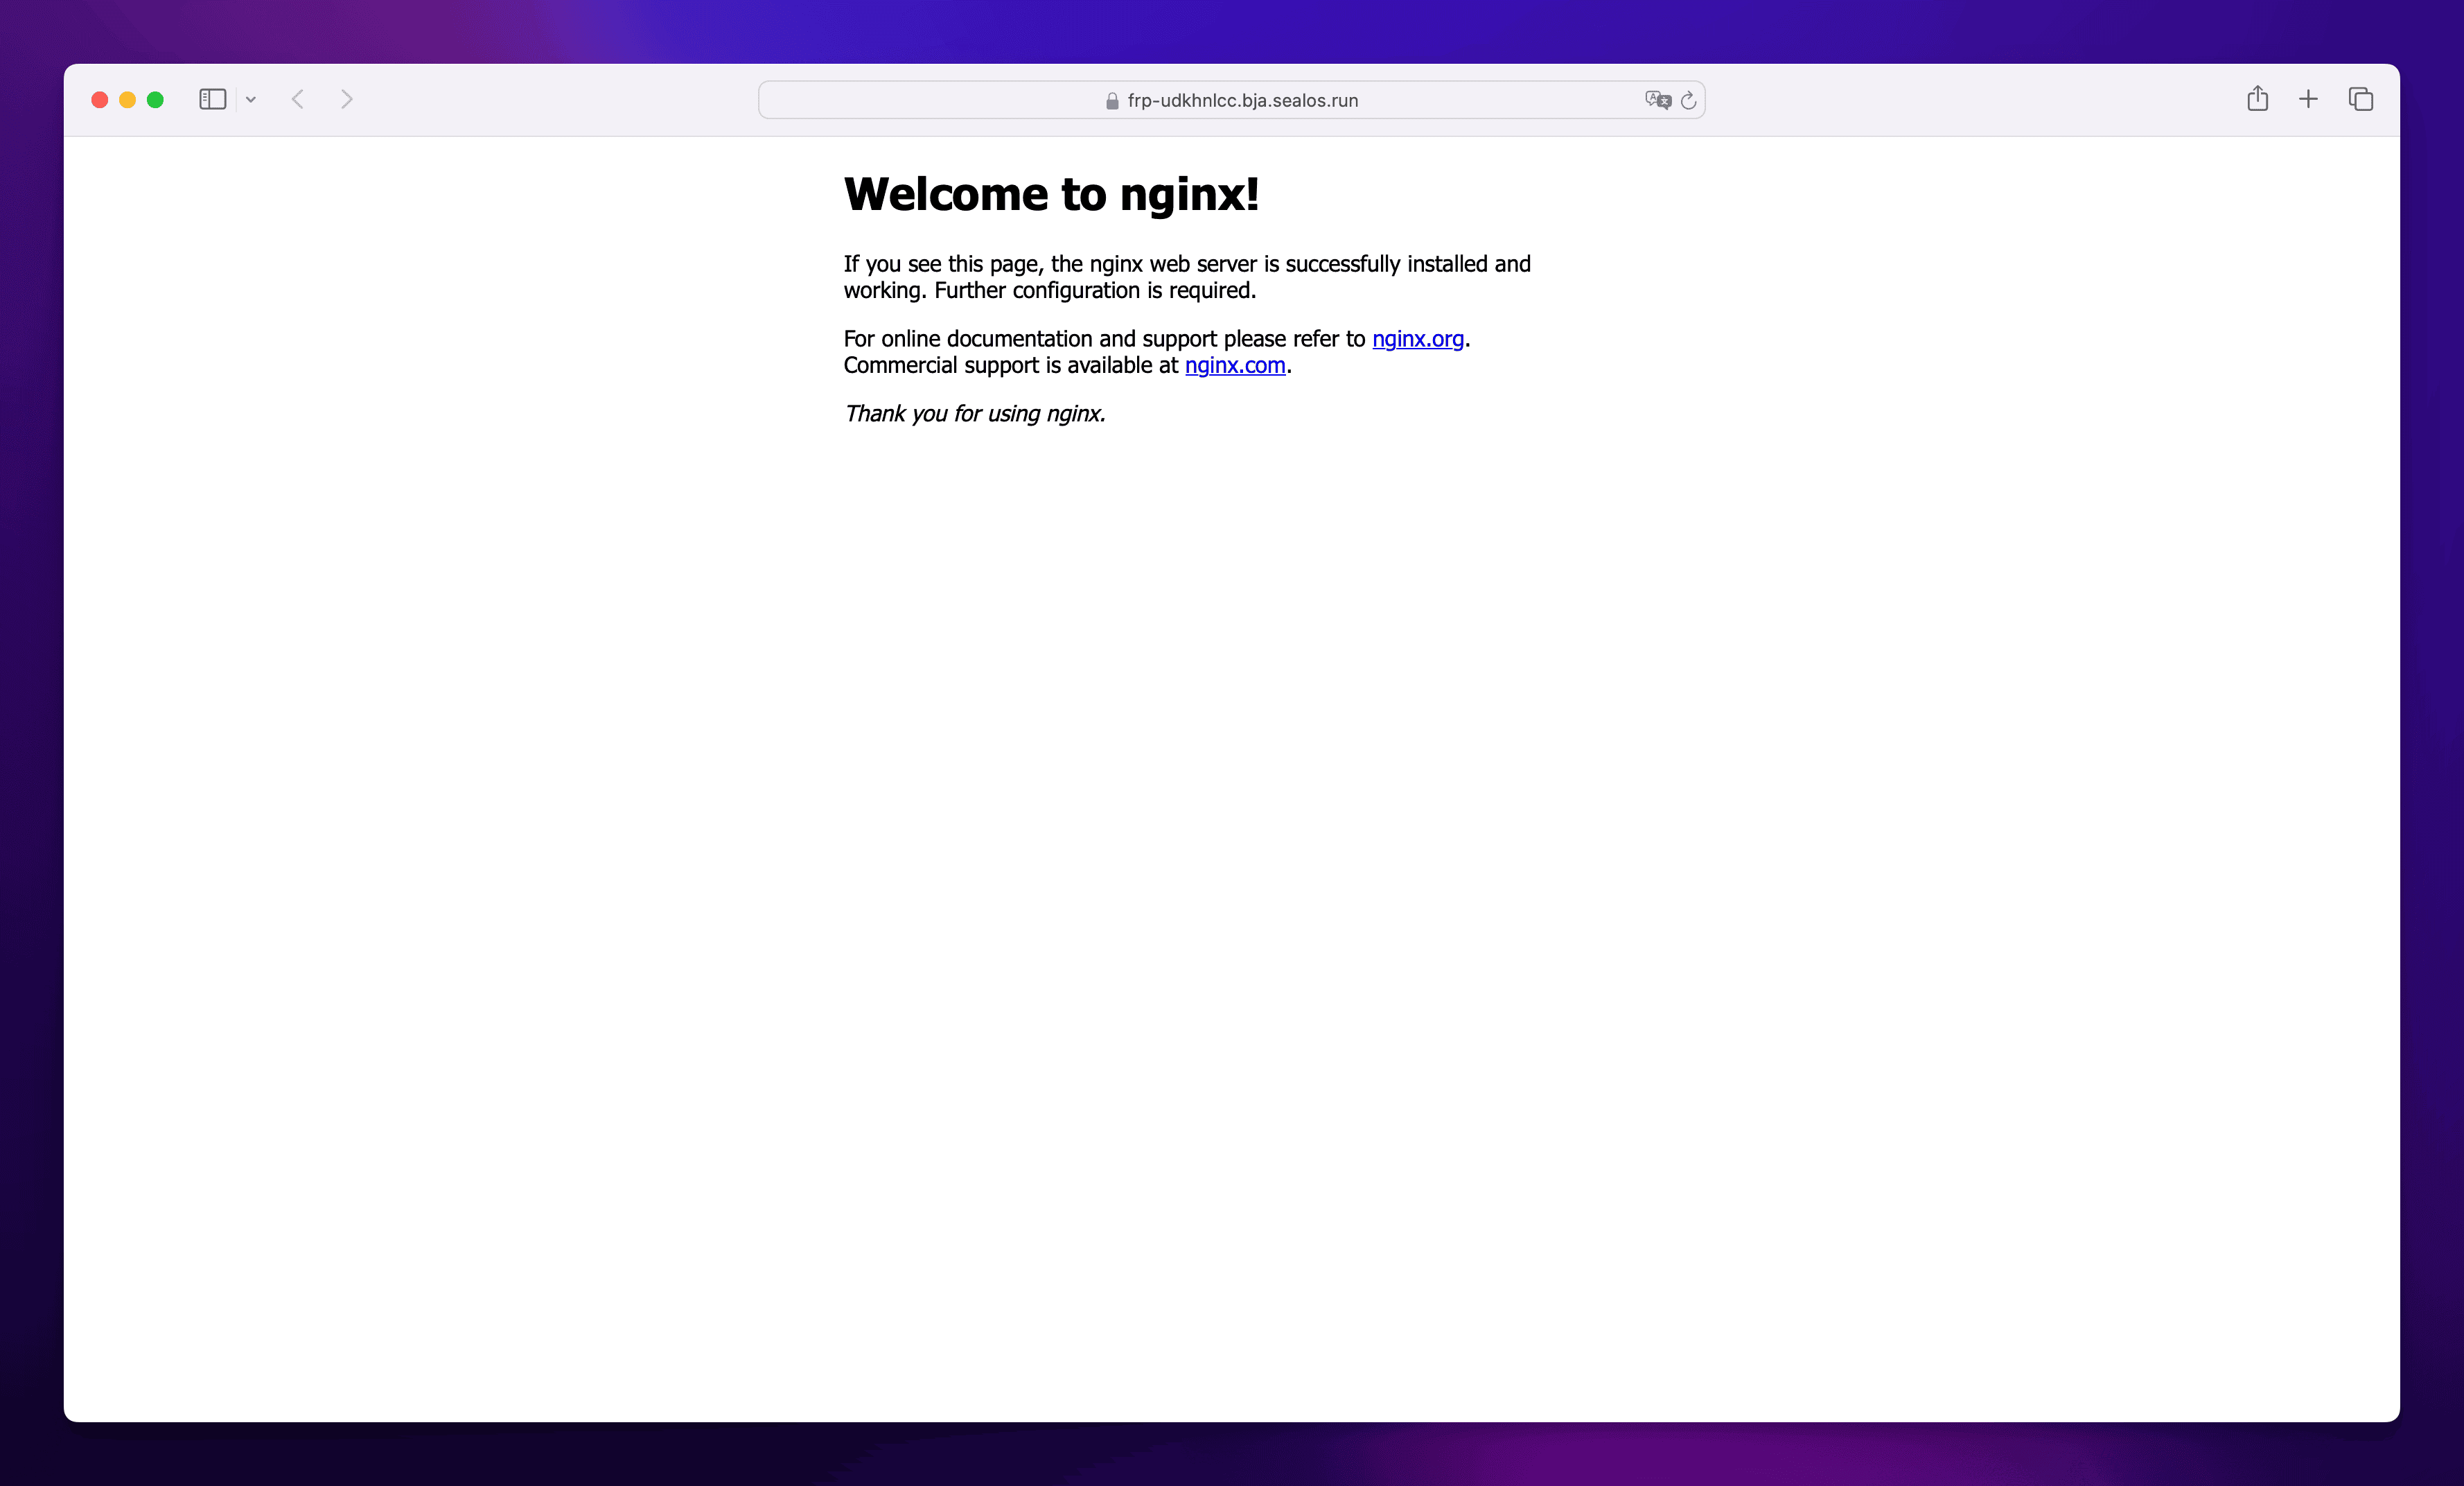Open the sidebar tab group dropdown chevron
Screen dimensions: 2464x1486
251,99
